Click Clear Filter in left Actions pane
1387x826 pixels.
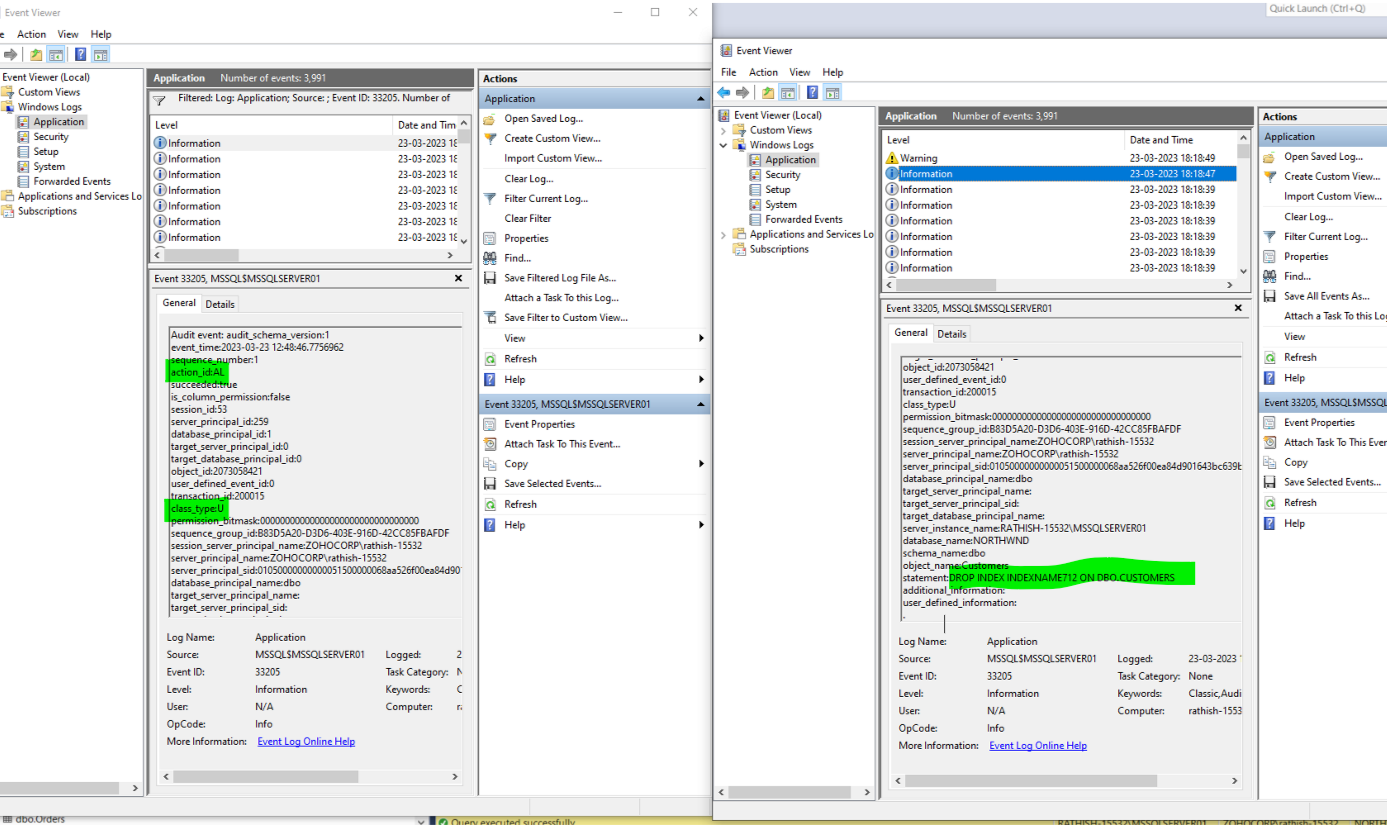tap(528, 218)
